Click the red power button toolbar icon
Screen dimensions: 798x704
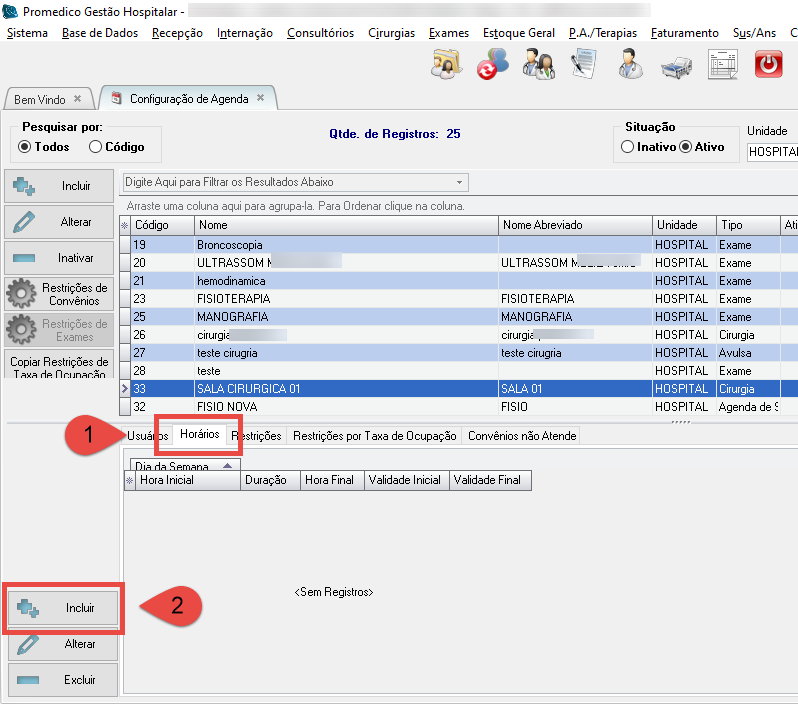(x=768, y=65)
